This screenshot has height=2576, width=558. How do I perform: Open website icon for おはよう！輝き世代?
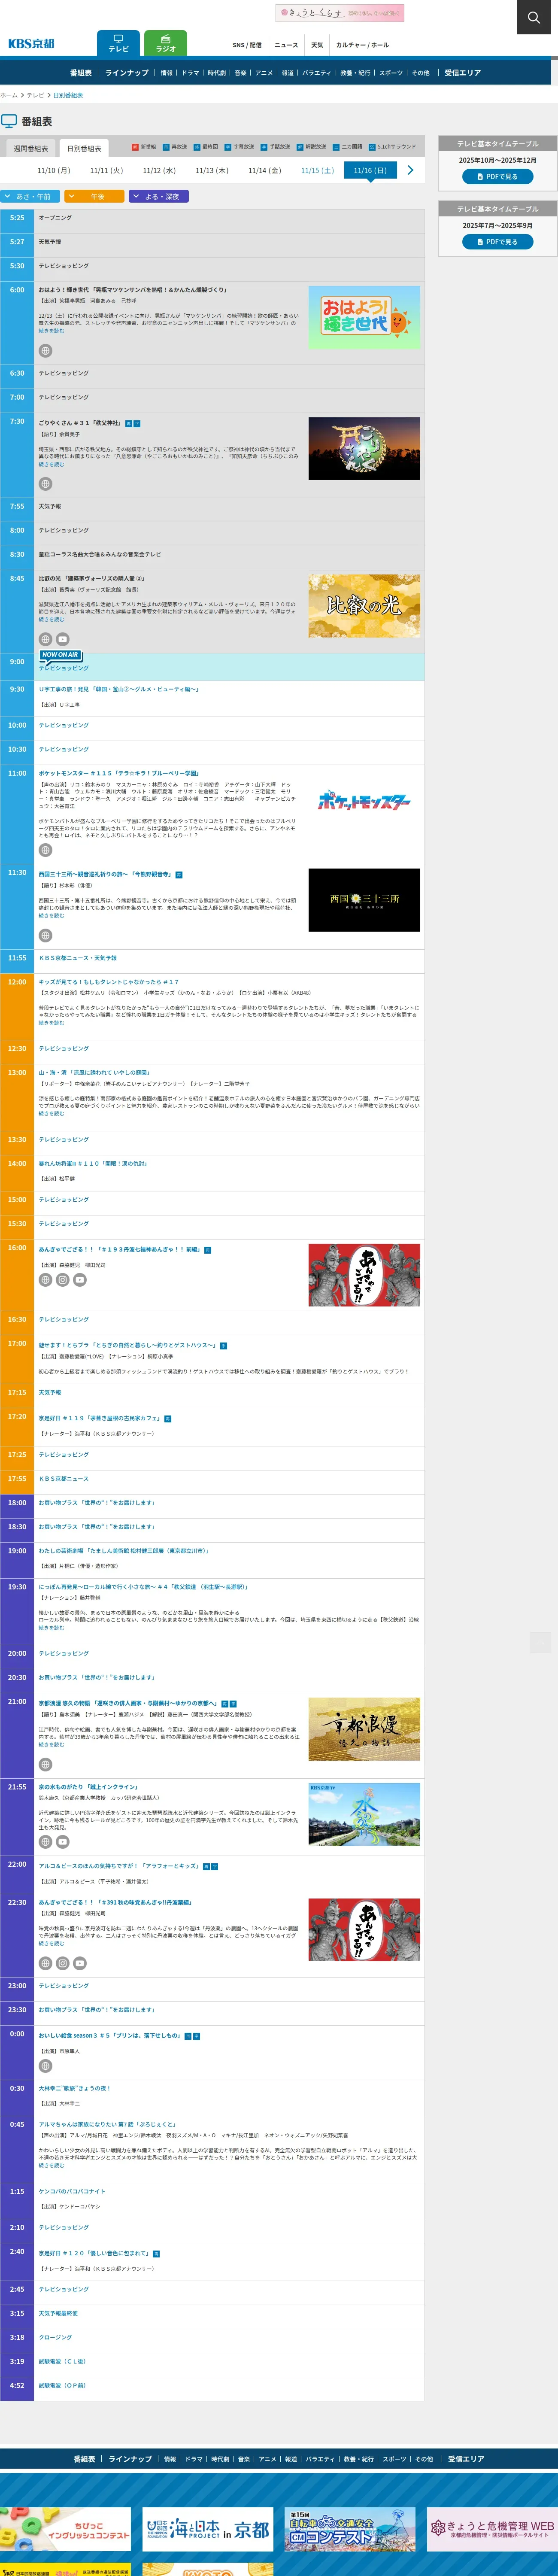(x=45, y=351)
